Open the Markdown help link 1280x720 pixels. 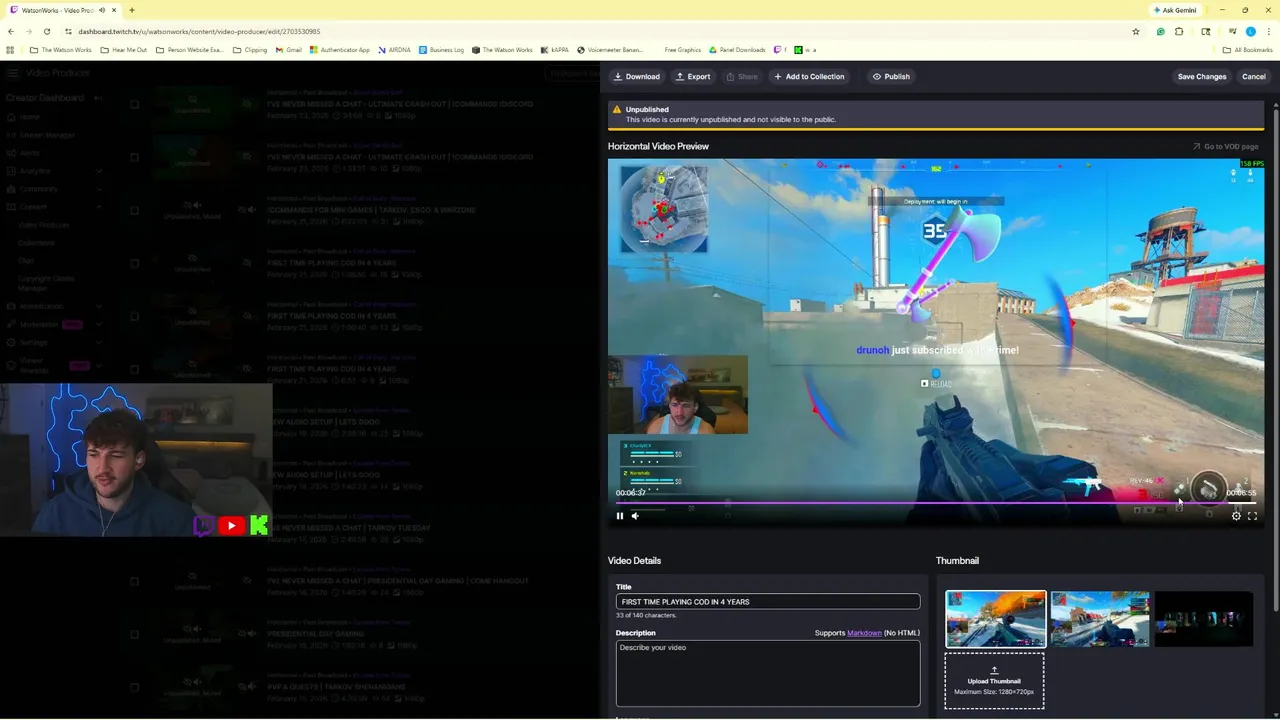[x=864, y=633]
